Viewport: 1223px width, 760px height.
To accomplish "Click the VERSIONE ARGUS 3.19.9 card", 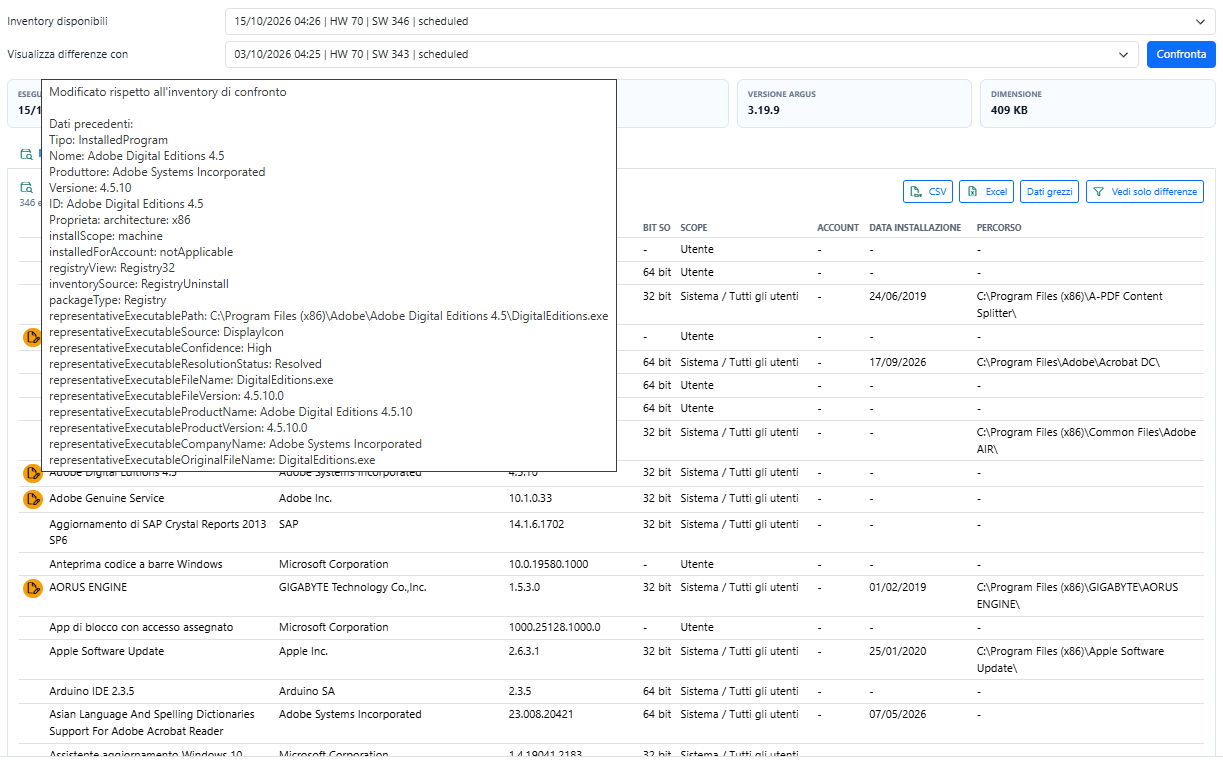I will pos(854,104).
